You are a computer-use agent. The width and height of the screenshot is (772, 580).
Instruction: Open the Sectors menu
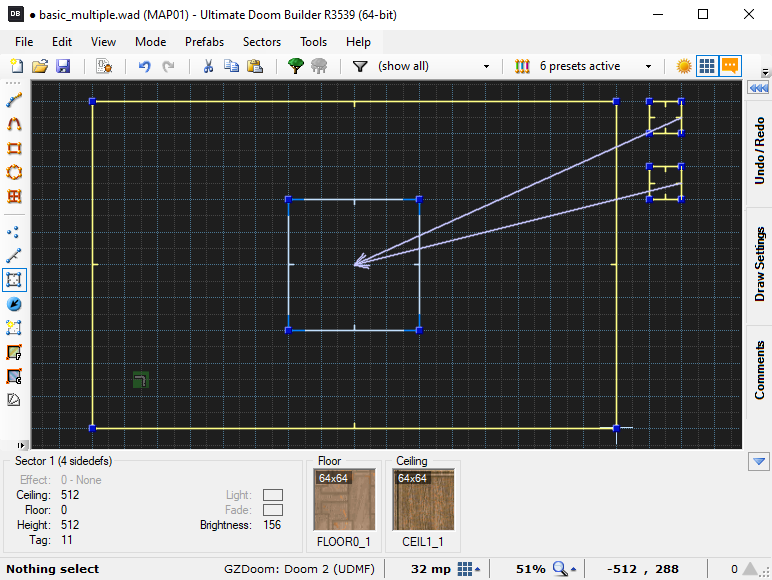262,42
